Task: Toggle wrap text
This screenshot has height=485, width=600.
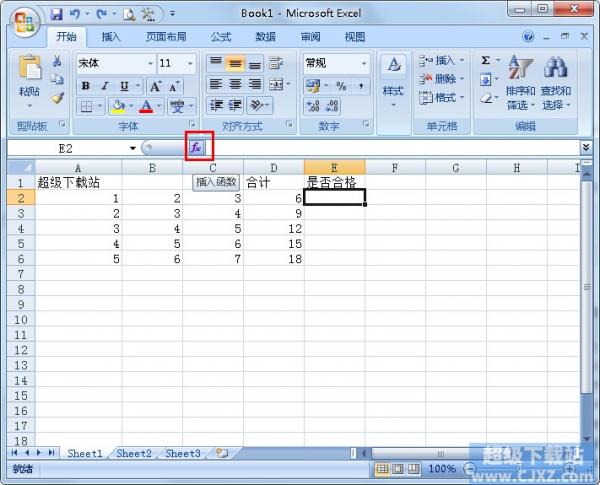Action: coord(276,63)
